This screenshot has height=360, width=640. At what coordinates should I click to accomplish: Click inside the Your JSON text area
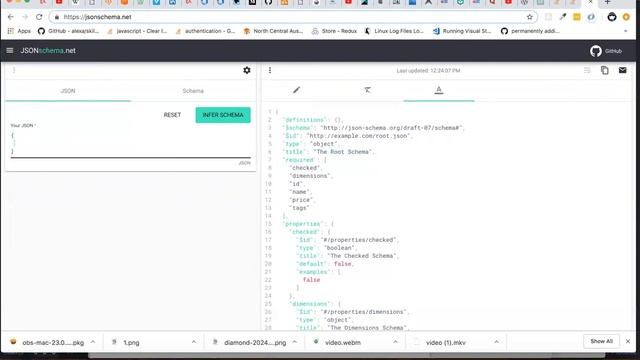[131, 143]
